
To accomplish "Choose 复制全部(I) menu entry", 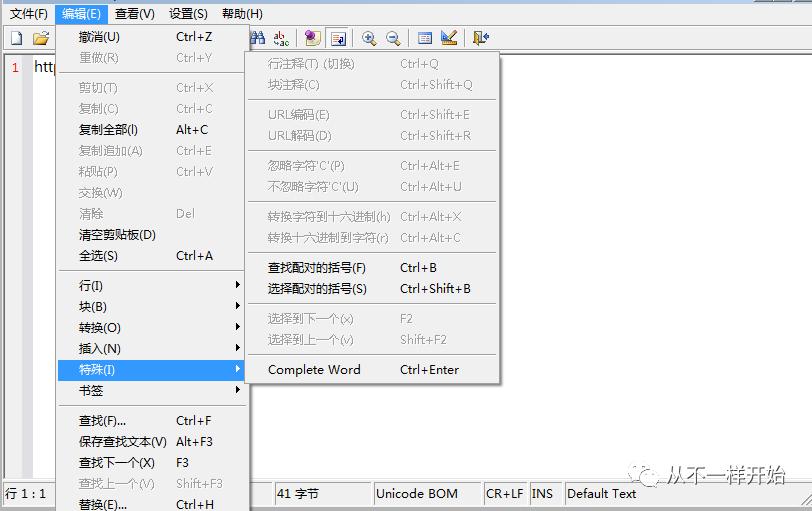I will click(x=151, y=130).
